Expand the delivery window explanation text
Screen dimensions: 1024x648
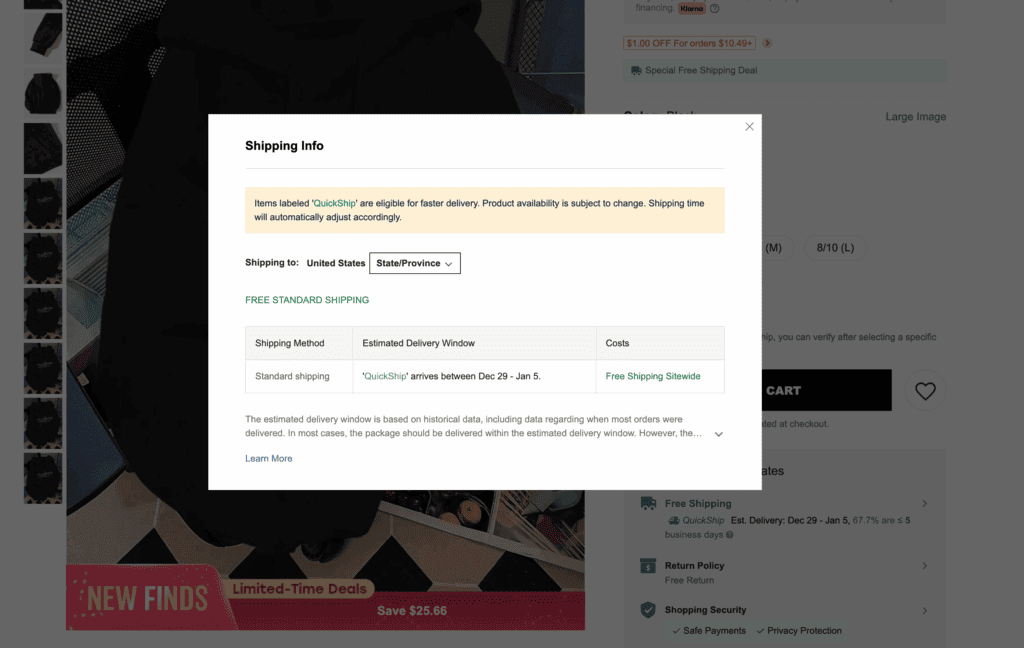point(718,433)
